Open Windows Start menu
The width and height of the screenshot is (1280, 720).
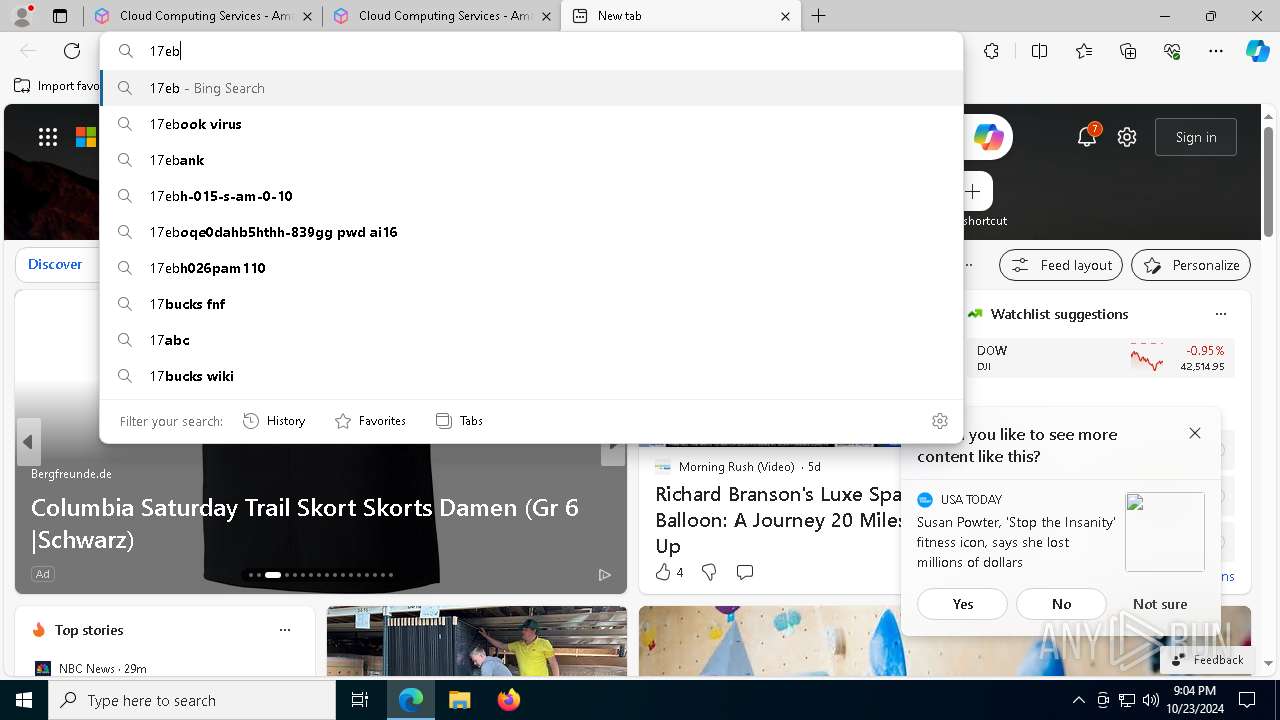[24, 700]
